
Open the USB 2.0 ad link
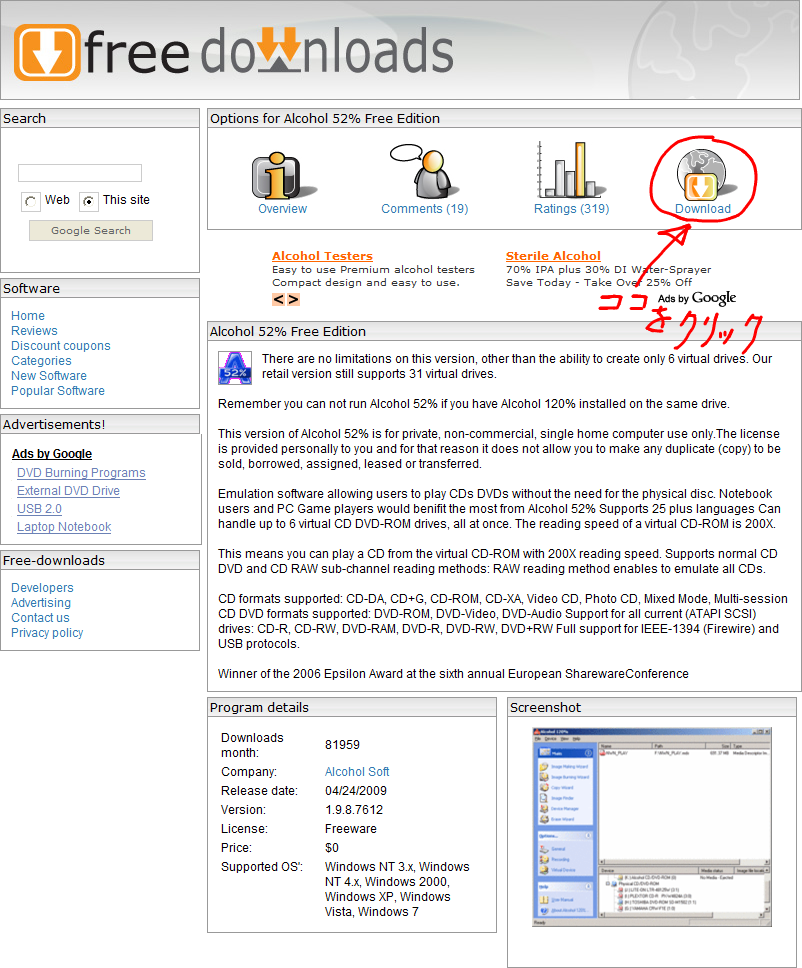(x=40, y=509)
